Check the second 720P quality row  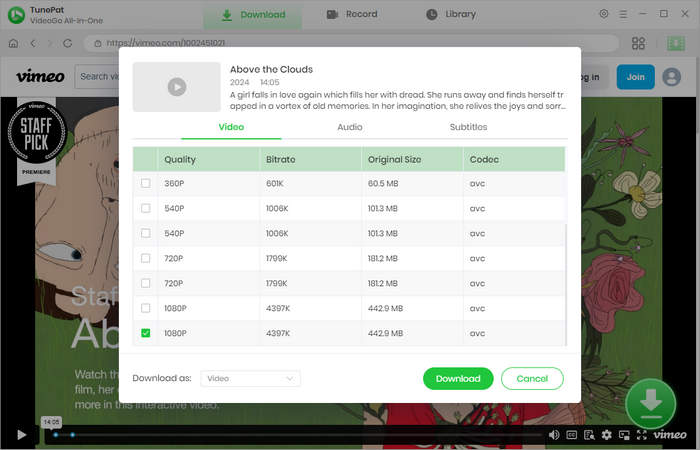pos(146,283)
